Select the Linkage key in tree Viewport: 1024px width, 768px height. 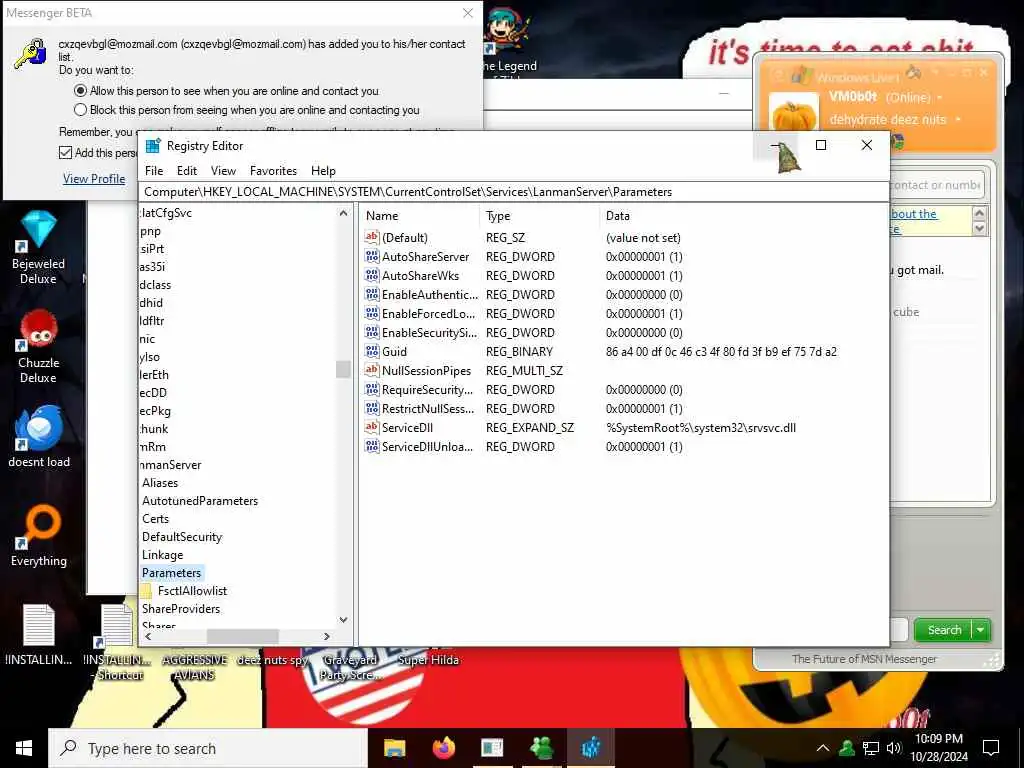pyautogui.click(x=163, y=554)
